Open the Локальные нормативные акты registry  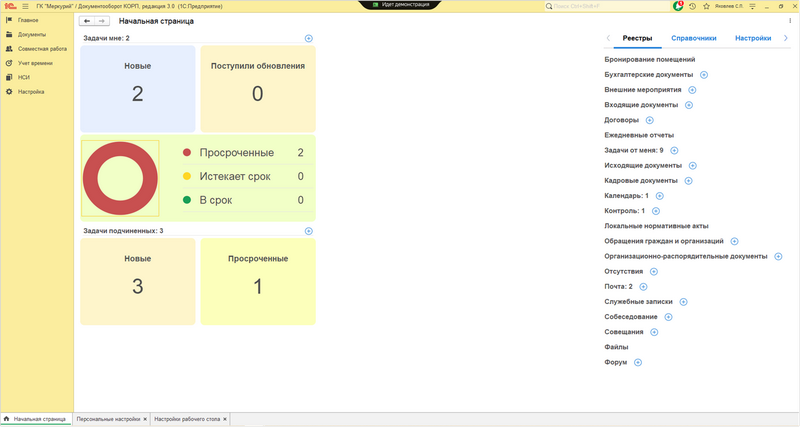point(656,226)
